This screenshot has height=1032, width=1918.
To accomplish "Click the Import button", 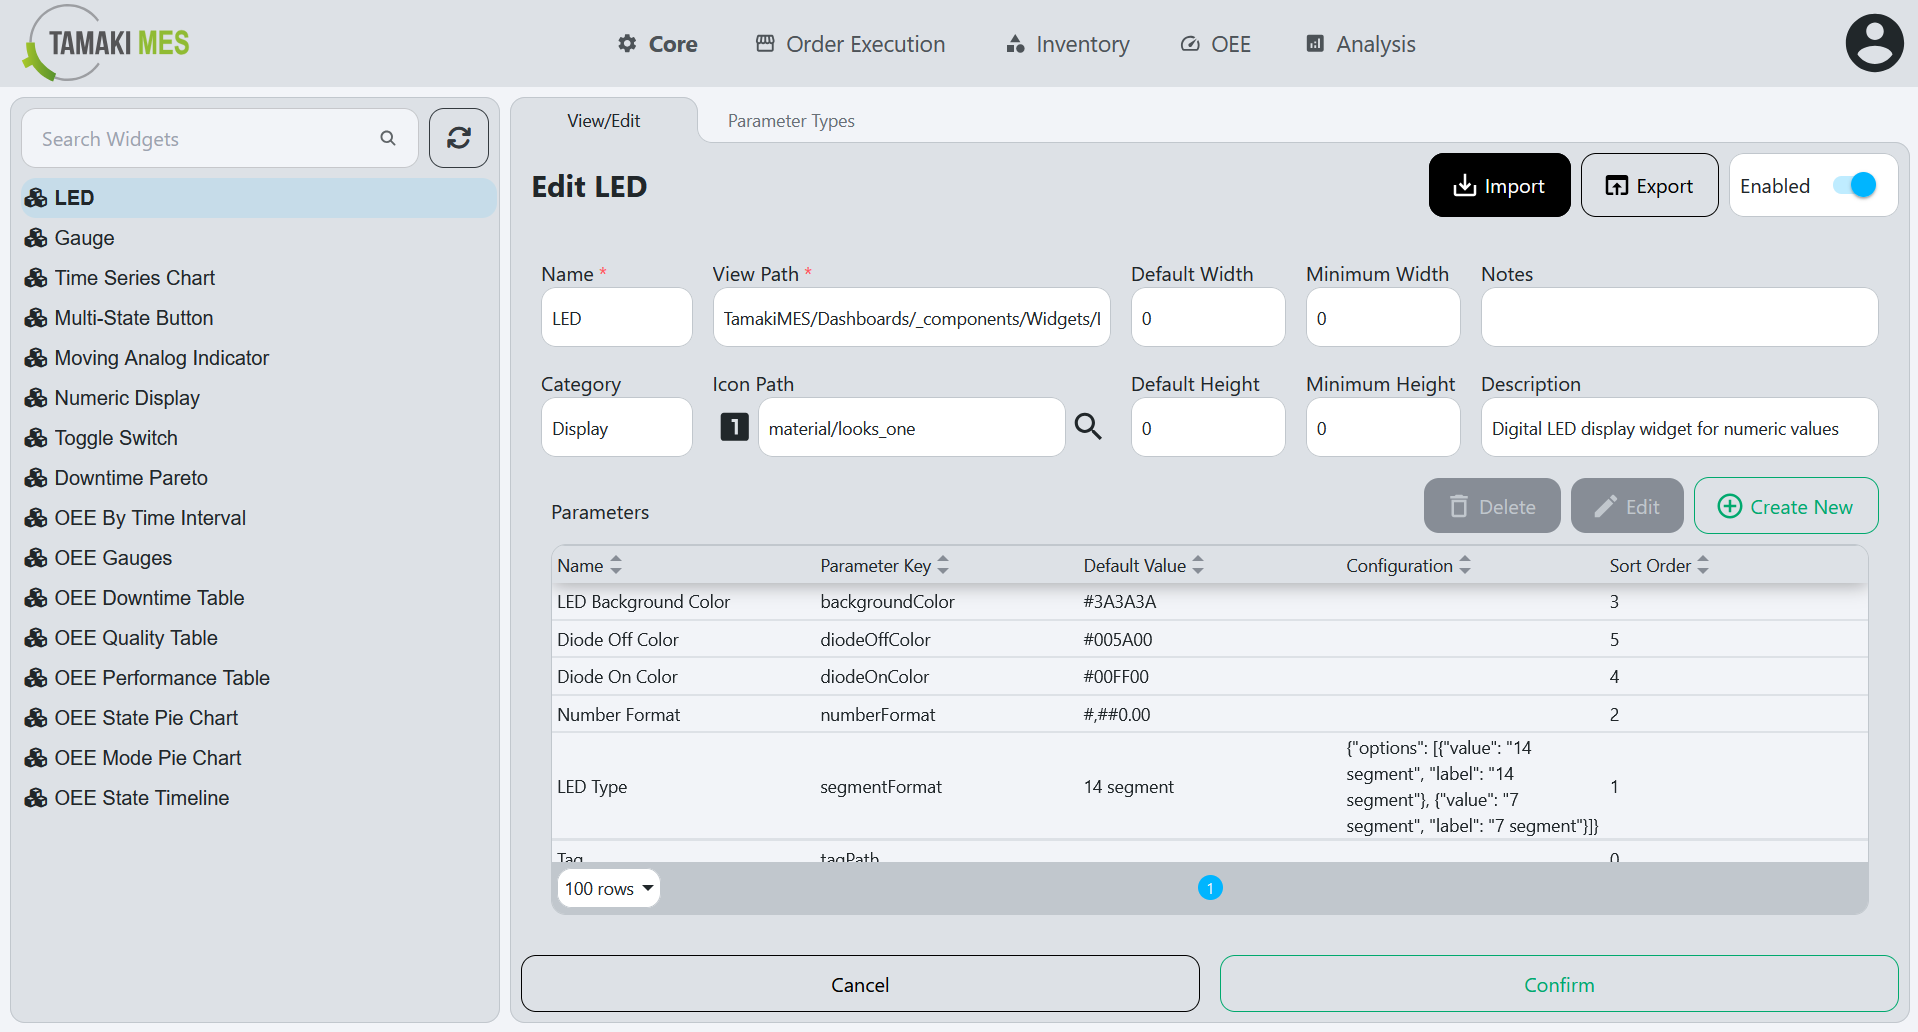I will [x=1498, y=186].
